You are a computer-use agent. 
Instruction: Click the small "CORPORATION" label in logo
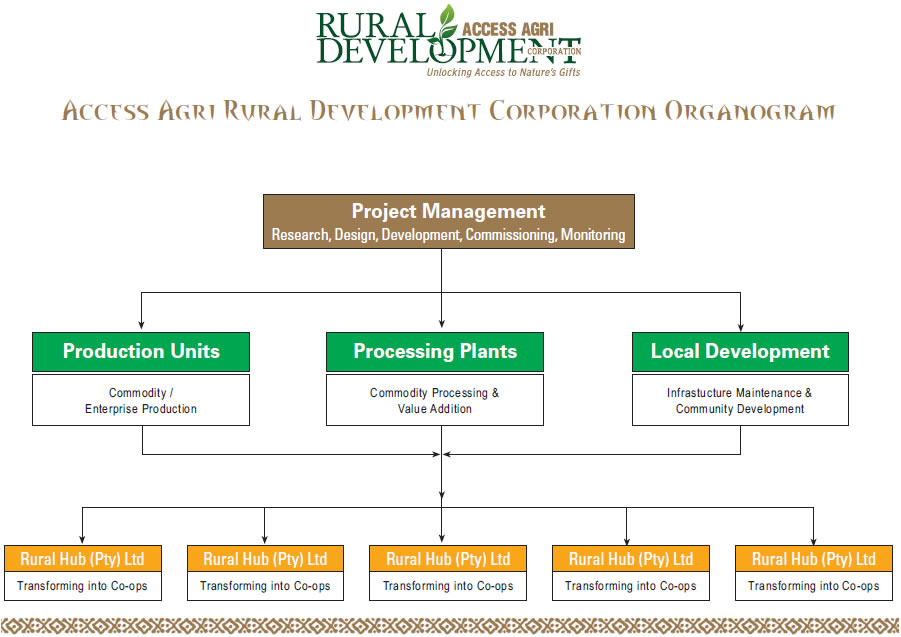tap(554, 51)
